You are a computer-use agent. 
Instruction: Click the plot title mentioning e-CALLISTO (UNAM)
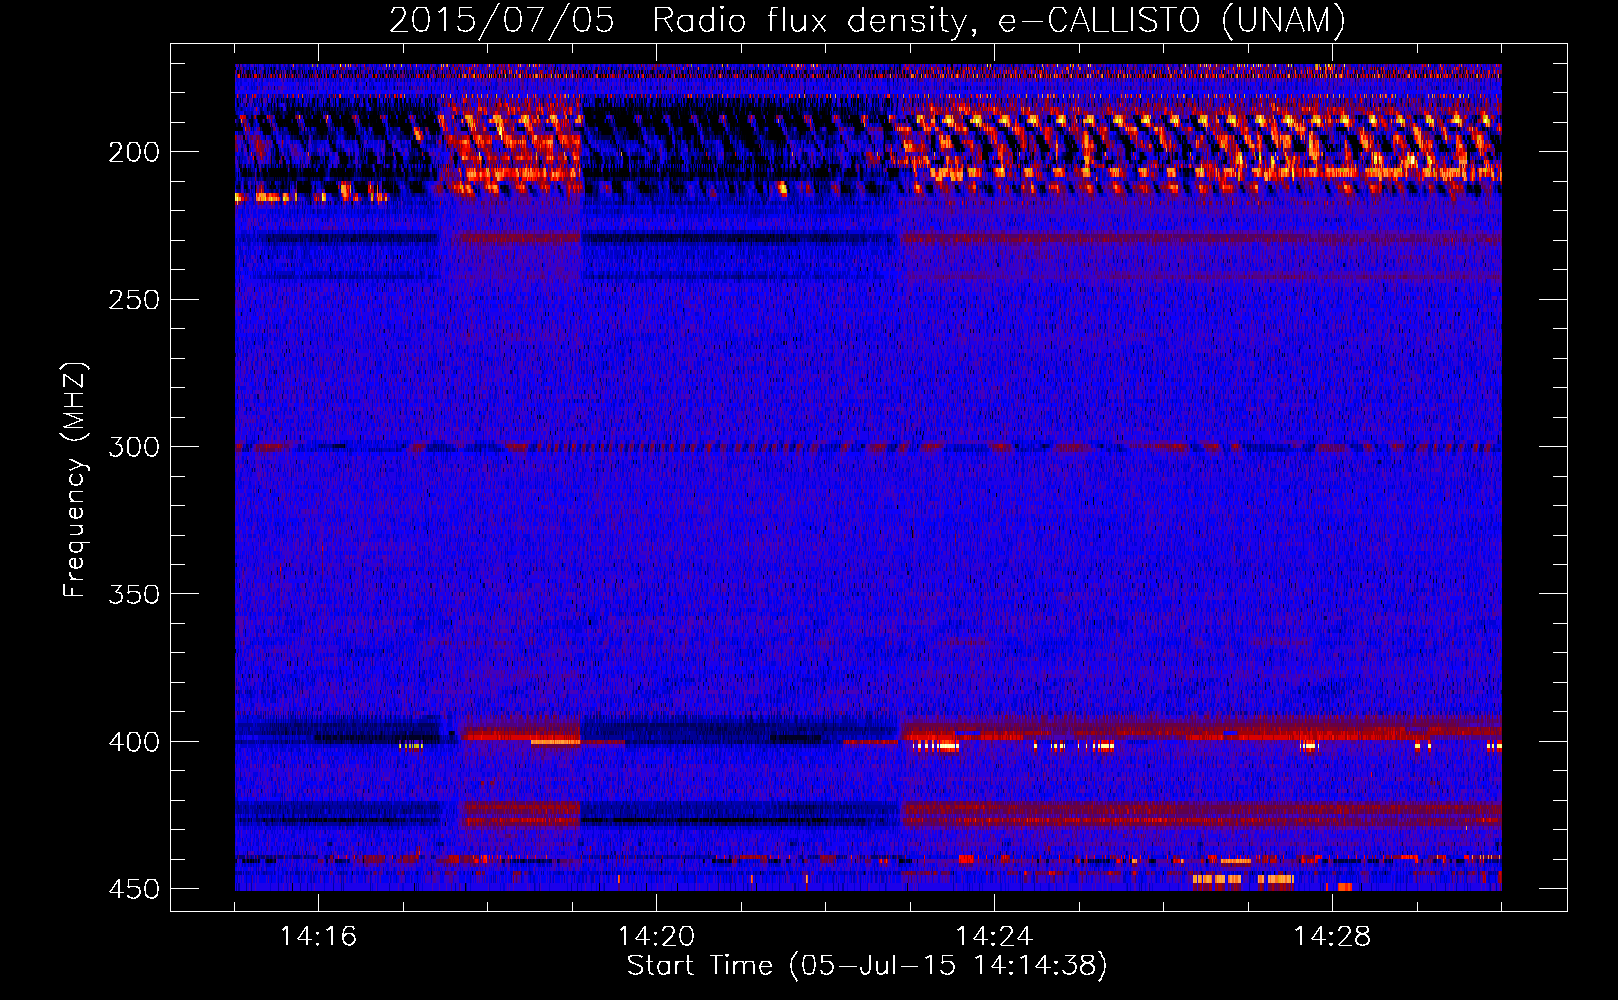pyautogui.click(x=867, y=20)
